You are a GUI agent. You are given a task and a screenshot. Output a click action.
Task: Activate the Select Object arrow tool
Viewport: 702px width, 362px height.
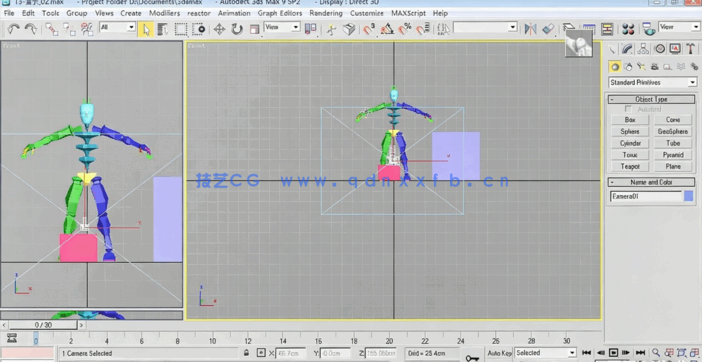146,29
